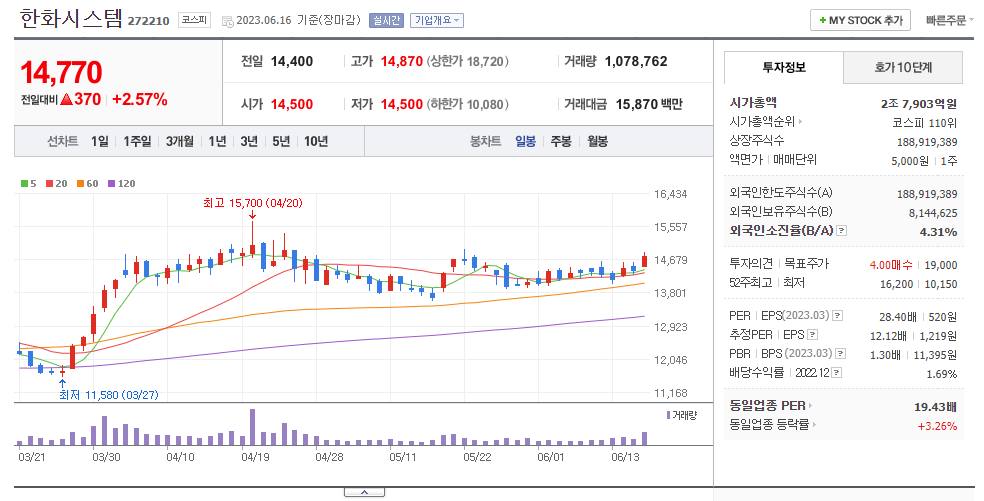Select the 월봉 monthly candle chart
Screen dimensions: 984x501
point(597,141)
